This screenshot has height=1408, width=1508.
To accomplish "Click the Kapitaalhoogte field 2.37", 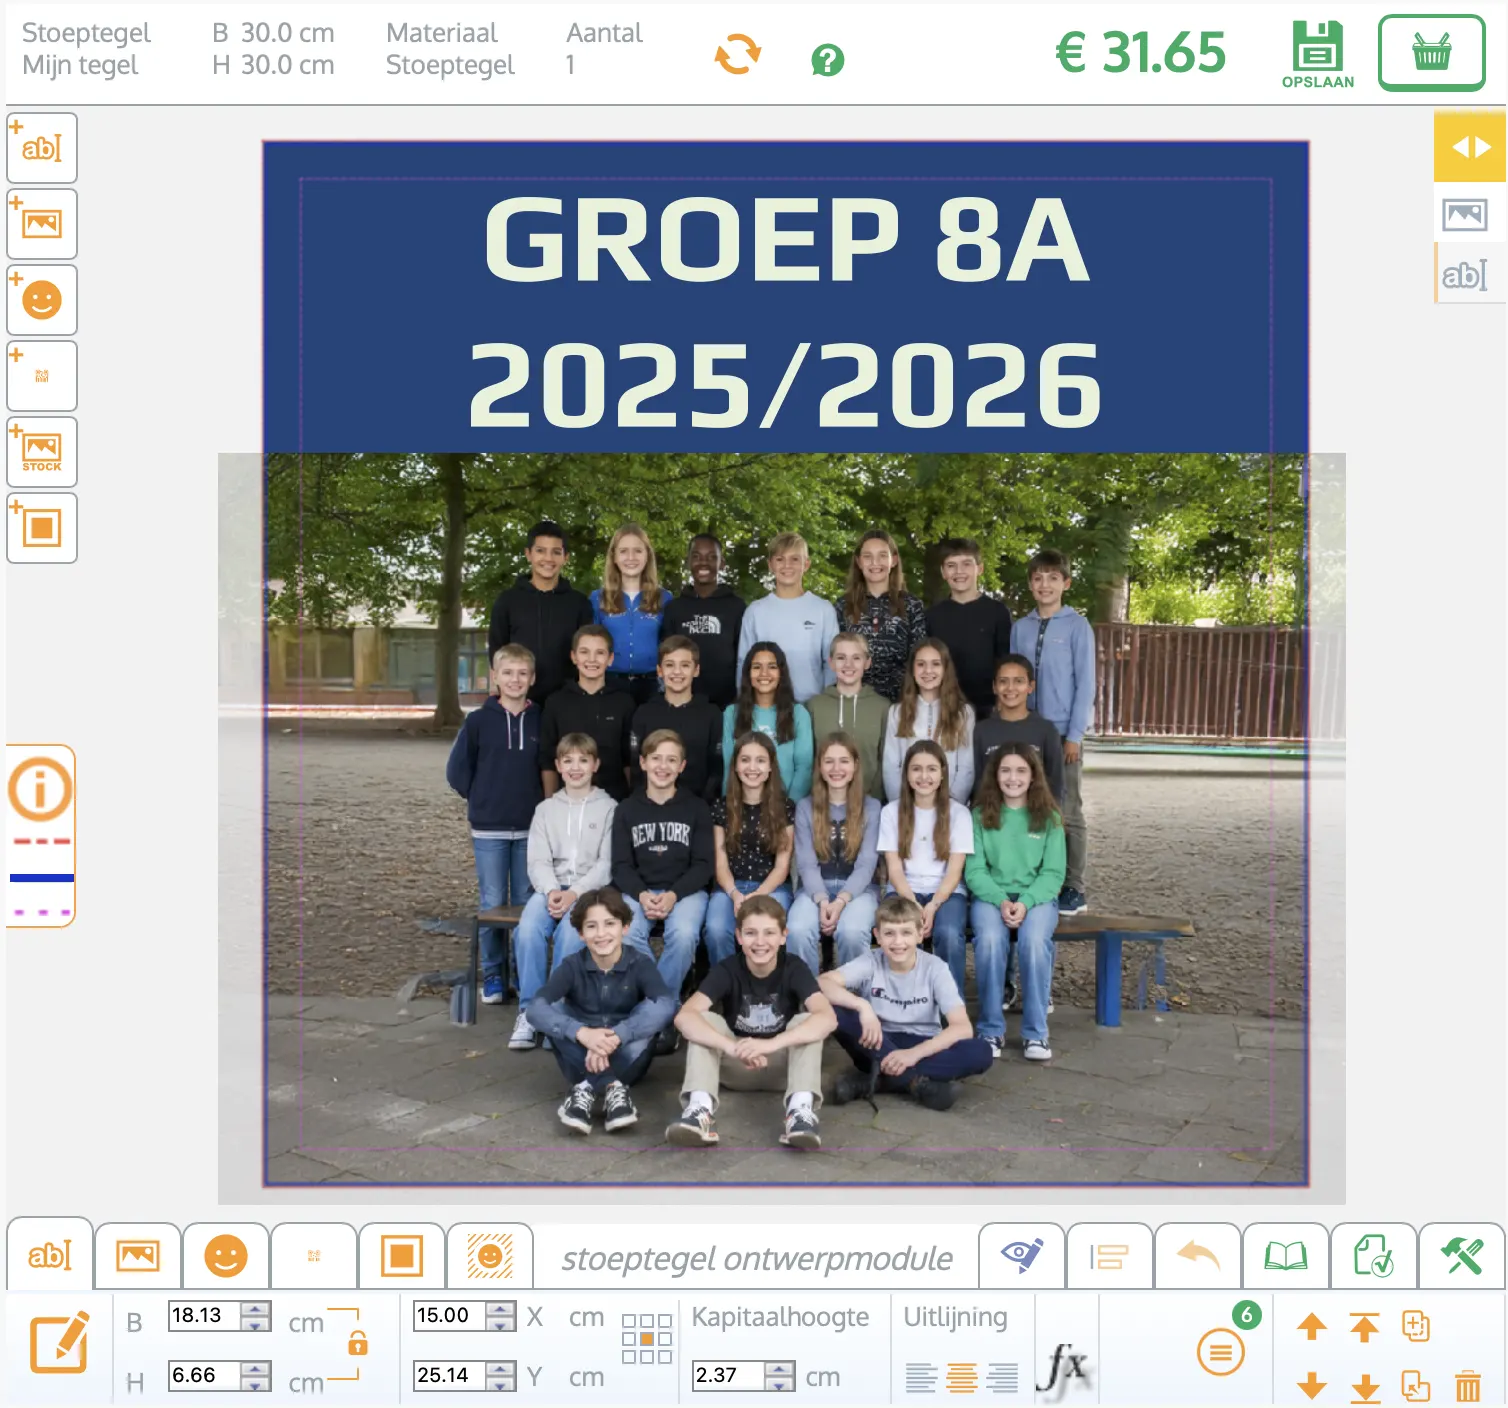I will [x=728, y=1375].
